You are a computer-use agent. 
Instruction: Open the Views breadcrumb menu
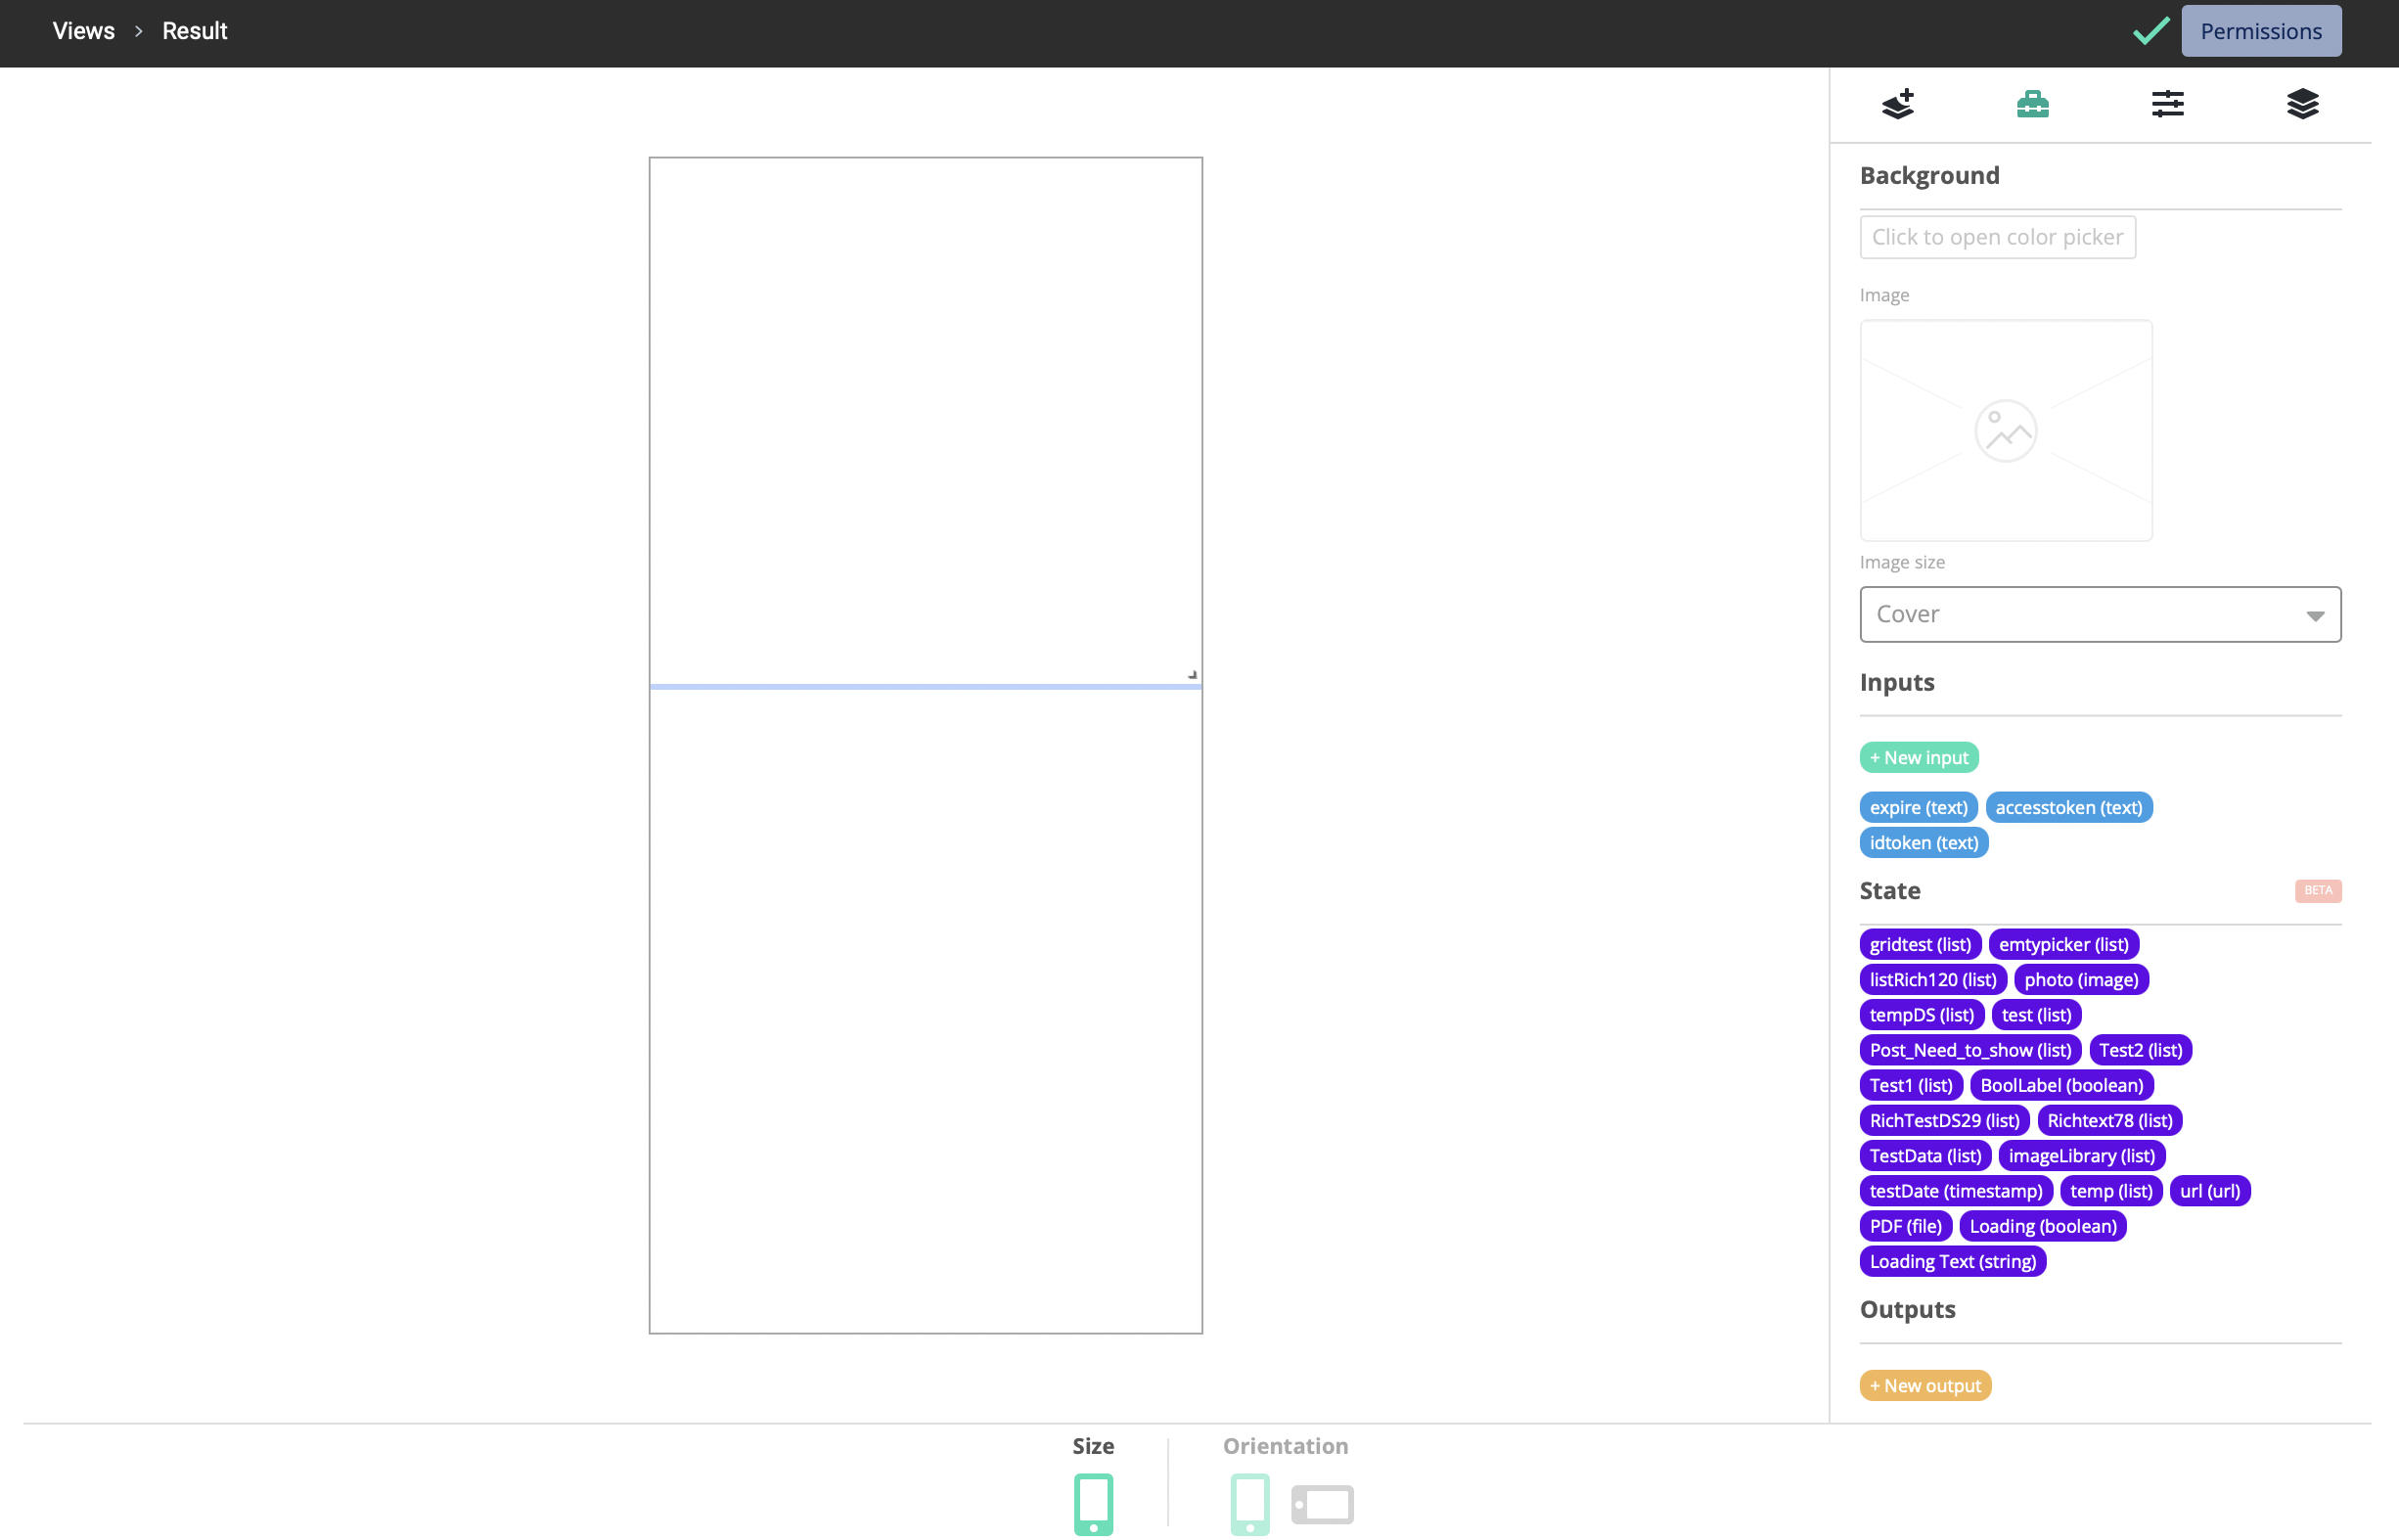[80, 29]
